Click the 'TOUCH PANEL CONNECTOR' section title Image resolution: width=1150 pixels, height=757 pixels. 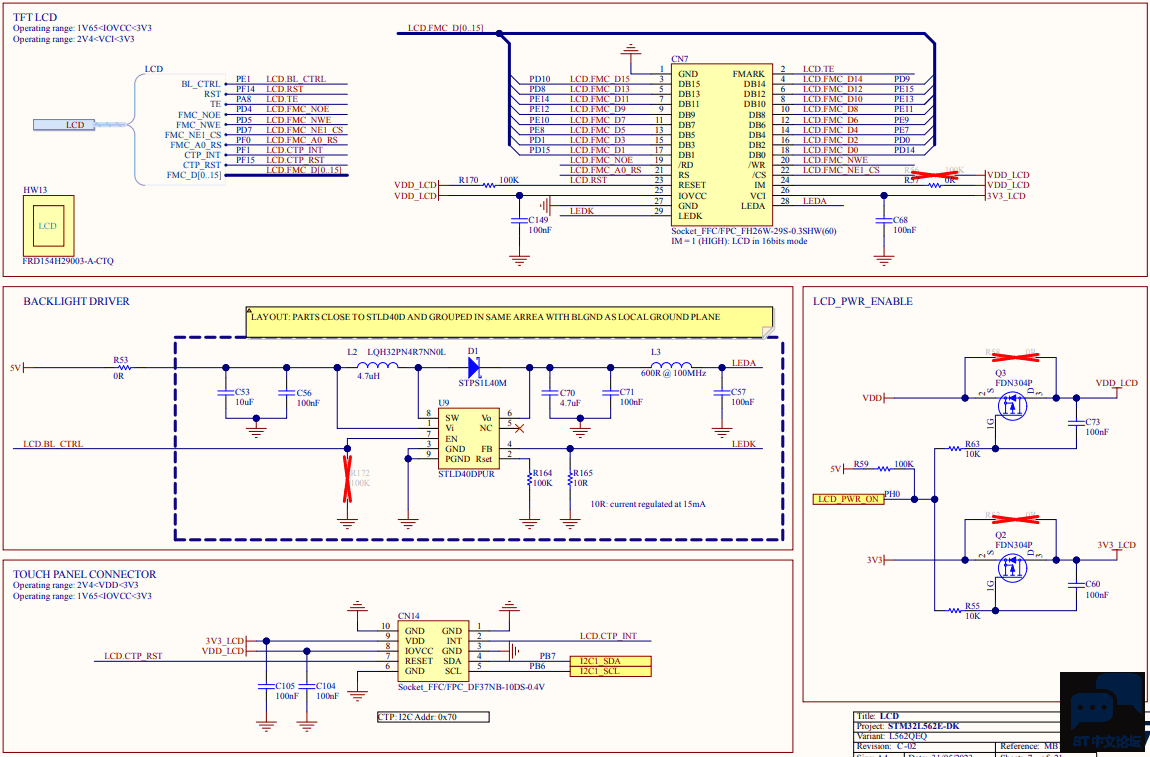tap(84, 574)
